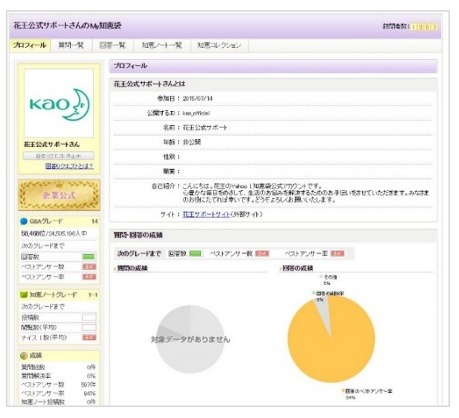The image size is (459, 418).
Task: Click the red ベストアンサー率 bar in the sidebar
Action: click(x=89, y=277)
